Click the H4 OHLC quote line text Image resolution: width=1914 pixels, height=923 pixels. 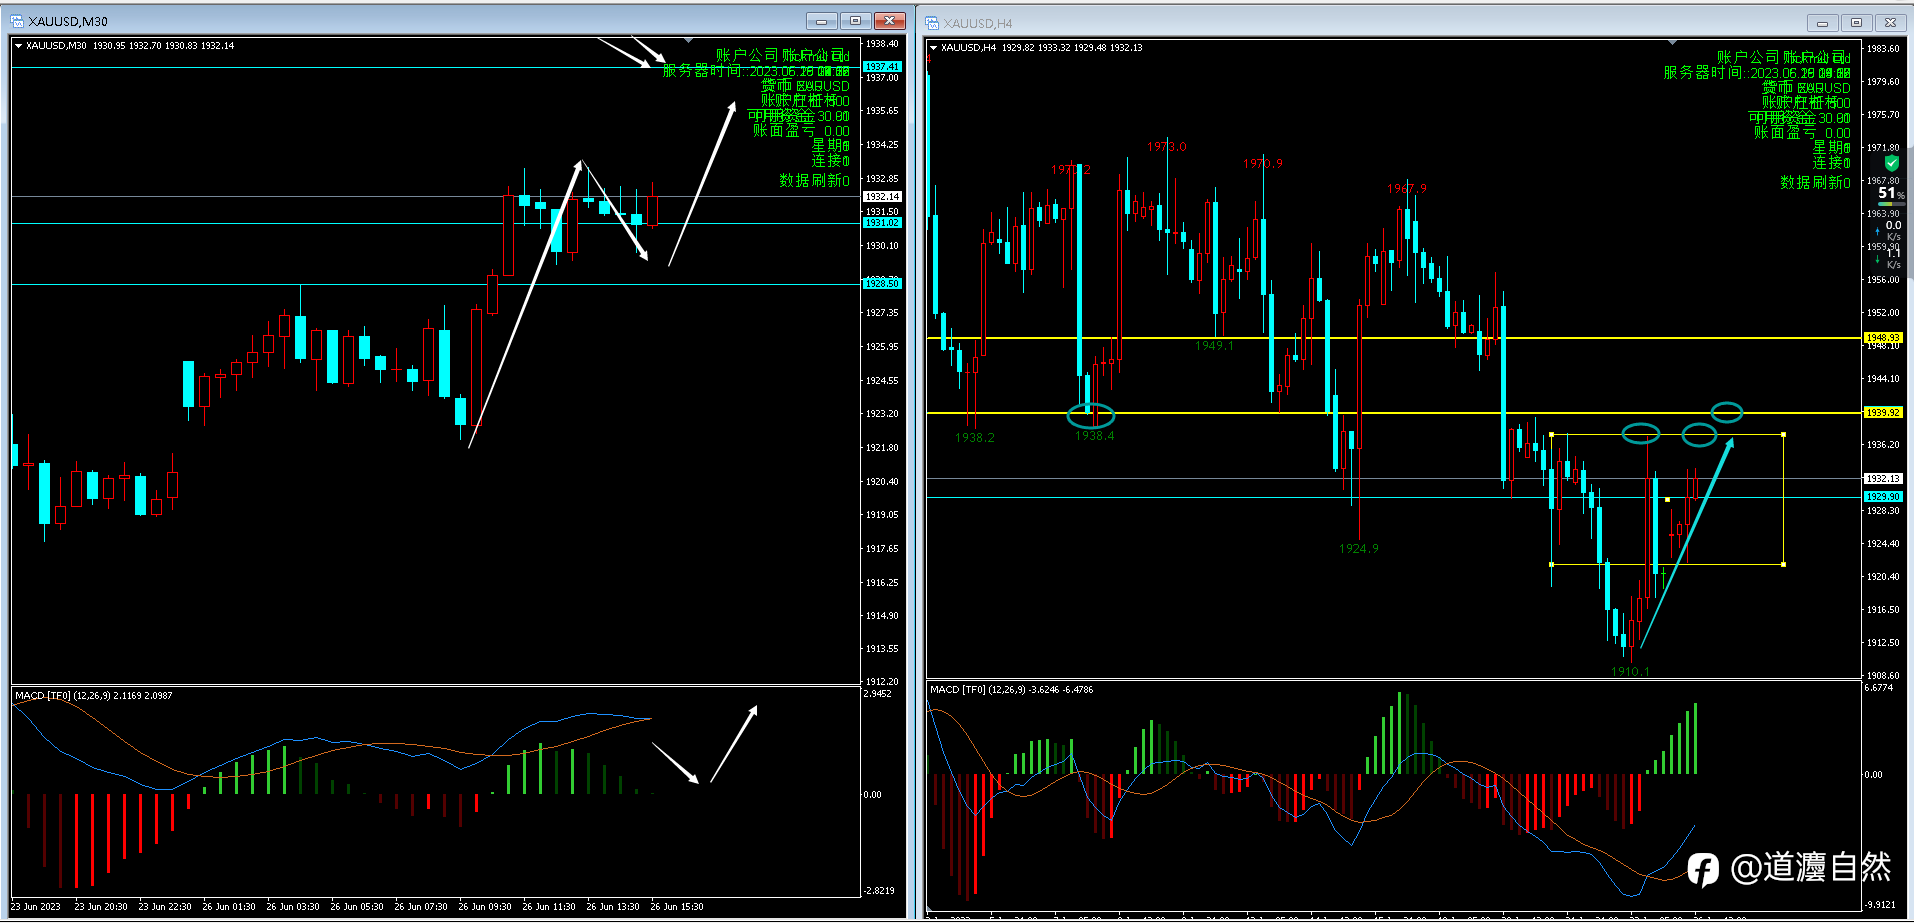point(1042,48)
